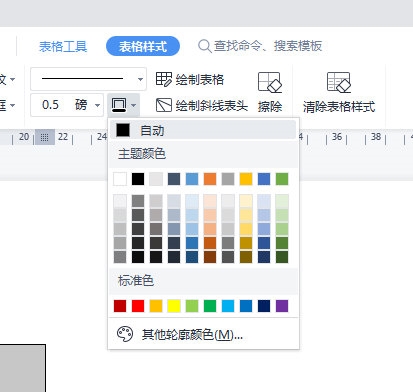Screen dimensions: 413x392
Task: Pick the darkest green shade swatch
Action: tap(282, 257)
